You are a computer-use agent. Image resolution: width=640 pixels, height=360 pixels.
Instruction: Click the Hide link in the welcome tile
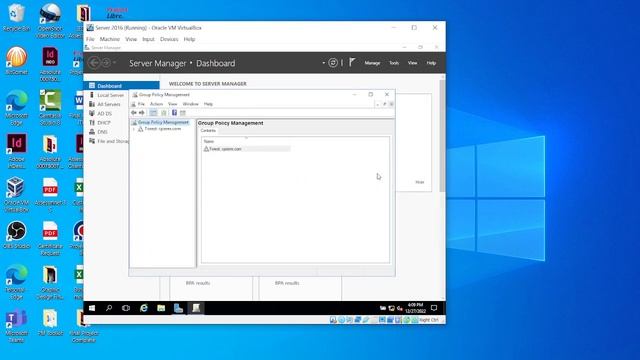(x=420, y=182)
